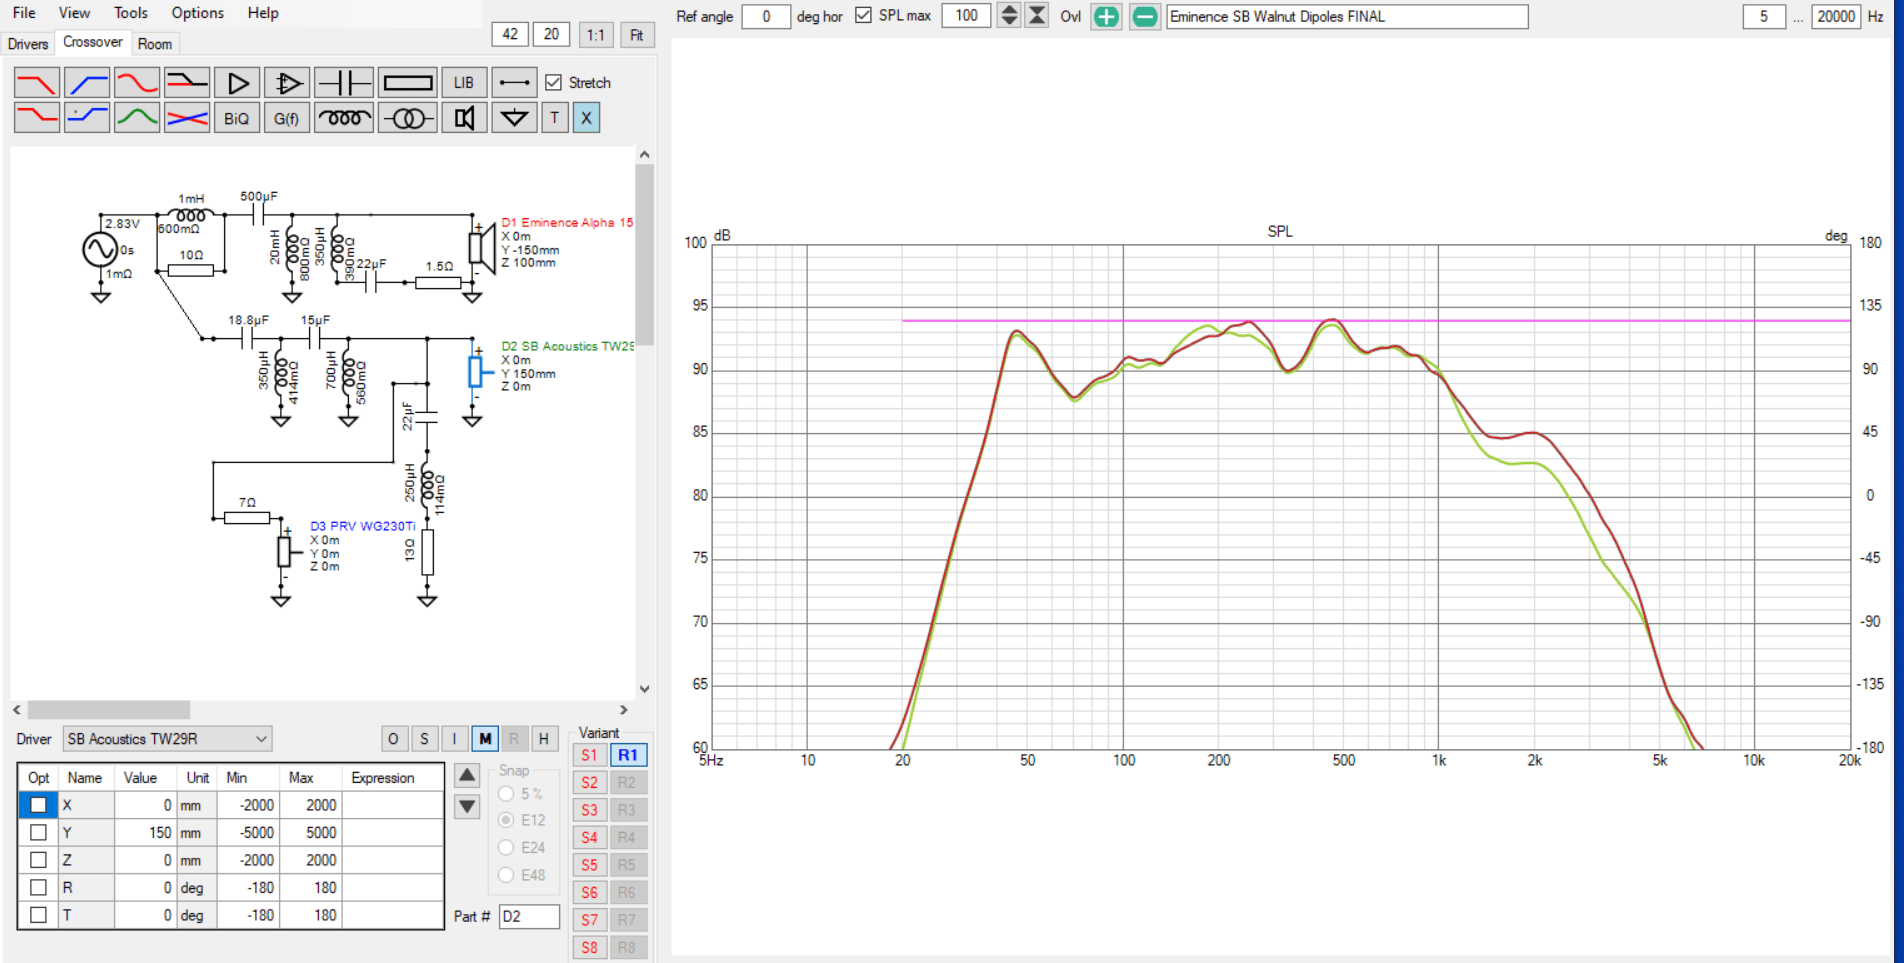1904x963 pixels.
Task: Adjust SPL max with the stepper arrows
Action: click(1009, 15)
